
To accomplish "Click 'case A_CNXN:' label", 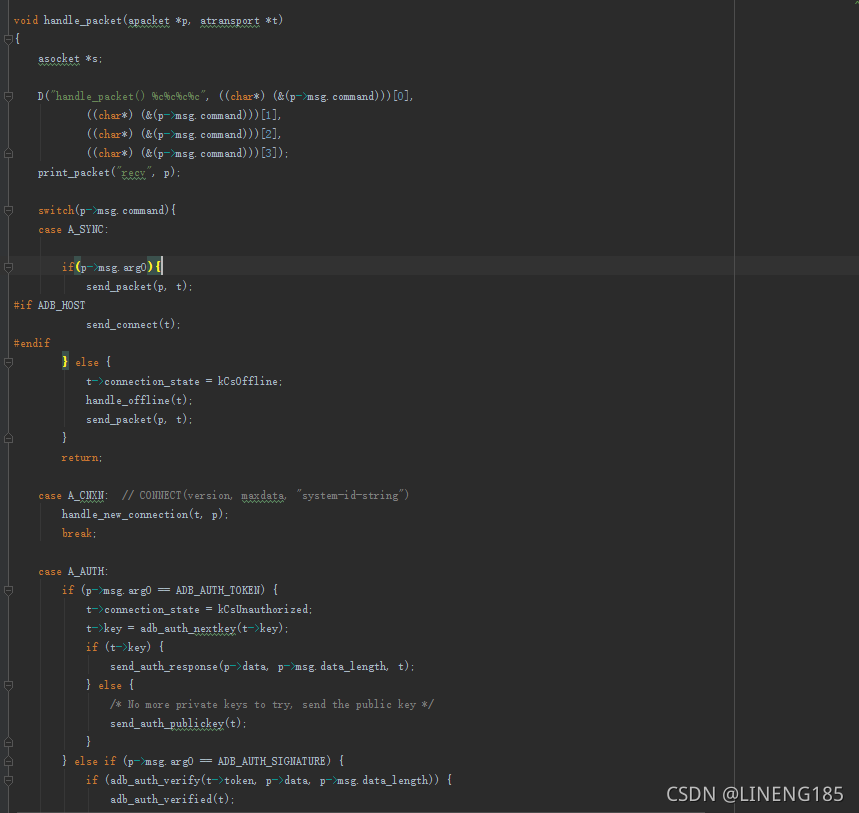I will click(x=73, y=495).
